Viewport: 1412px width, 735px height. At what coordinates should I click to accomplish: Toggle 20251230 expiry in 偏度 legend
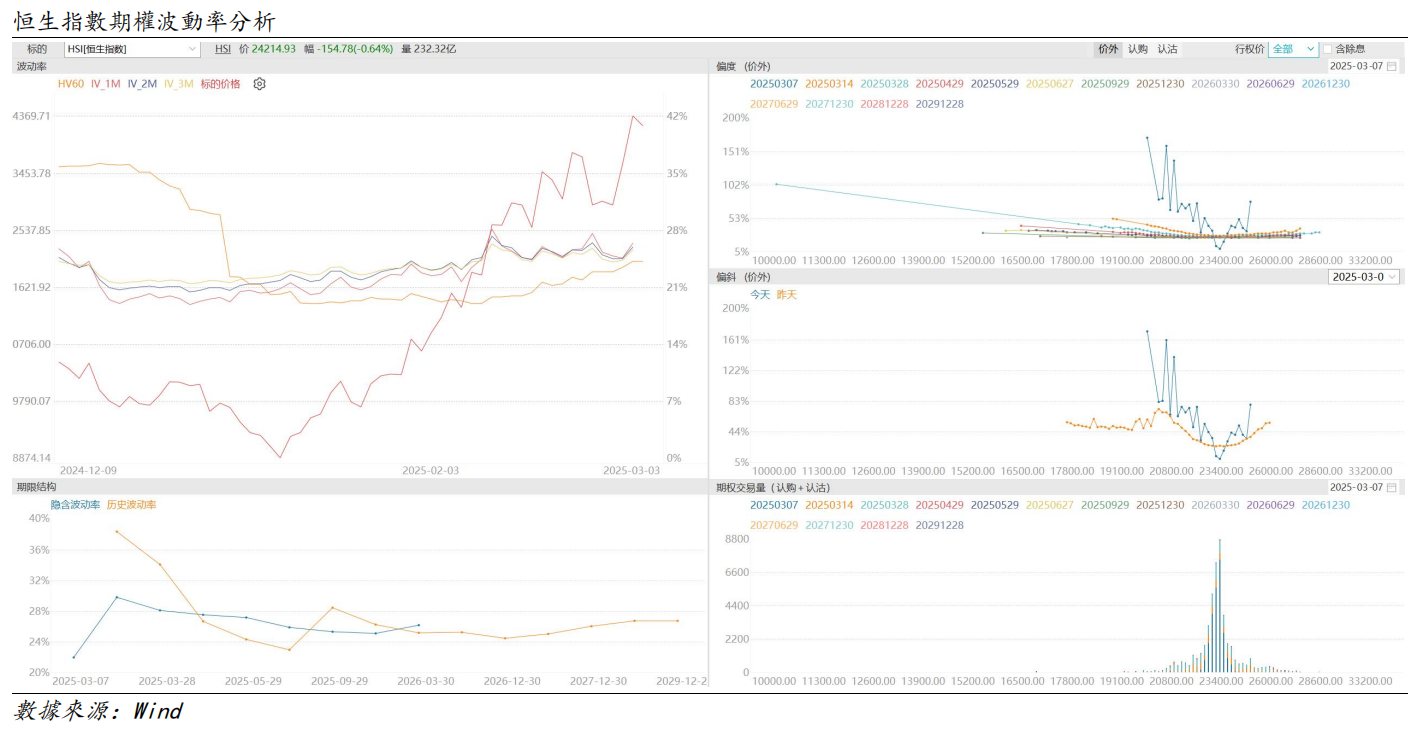[1160, 84]
